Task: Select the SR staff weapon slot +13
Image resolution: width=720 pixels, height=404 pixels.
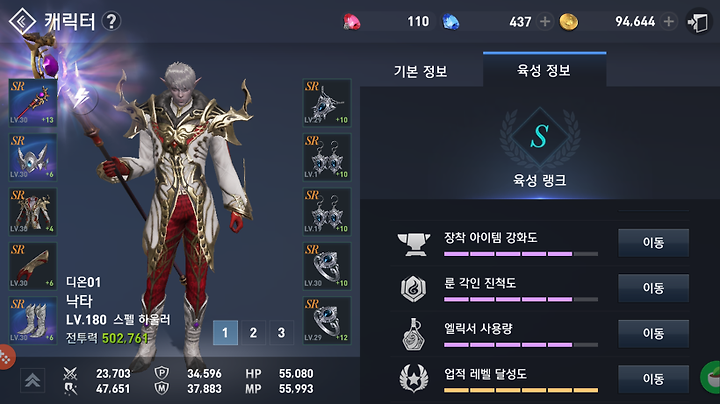Action: click(33, 103)
